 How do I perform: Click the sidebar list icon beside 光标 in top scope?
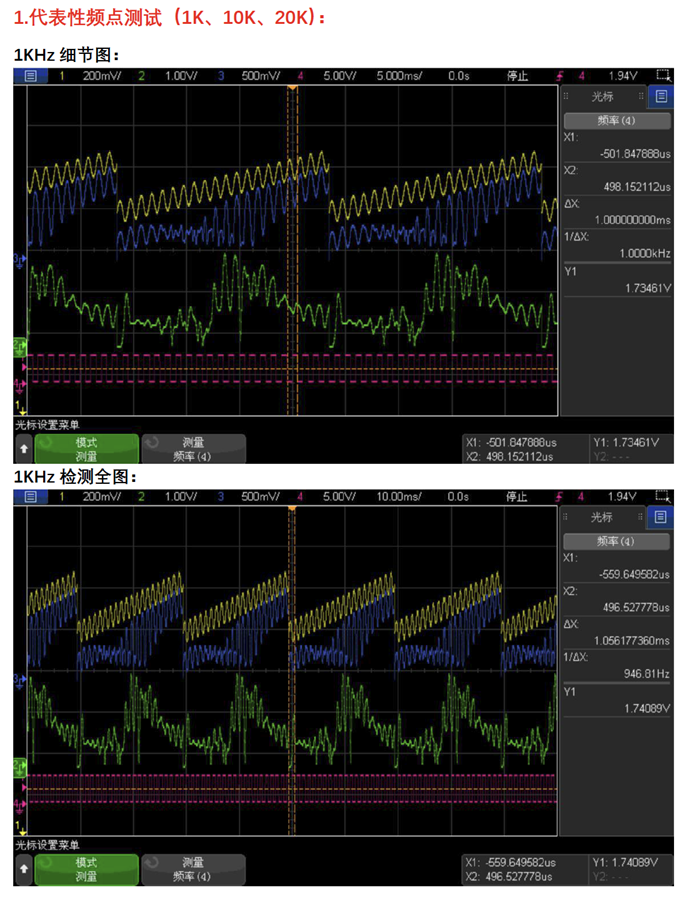click(x=660, y=96)
